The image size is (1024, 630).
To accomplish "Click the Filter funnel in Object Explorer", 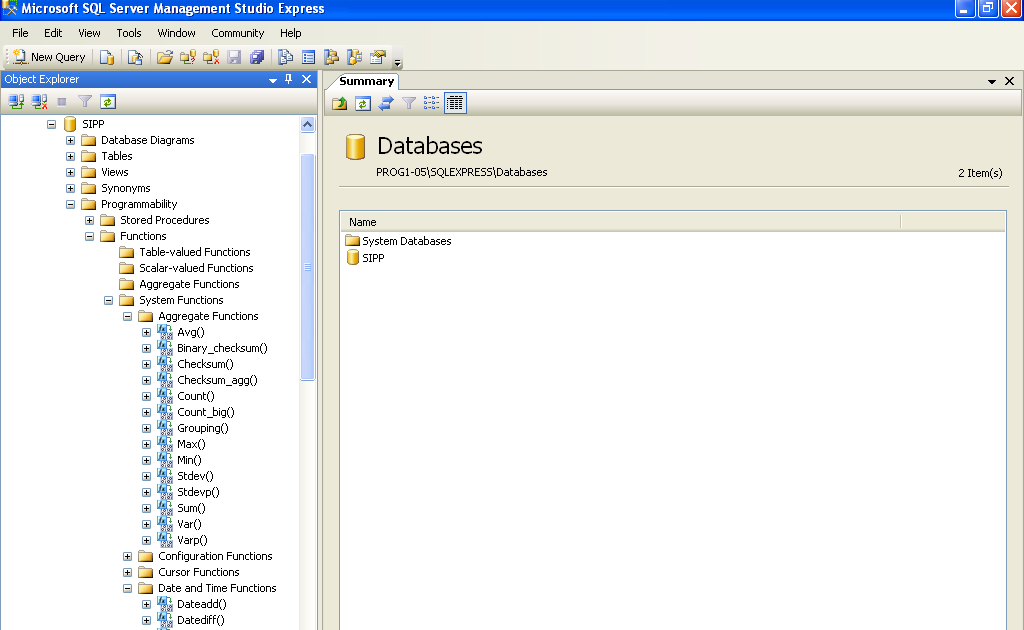I will coord(85,102).
